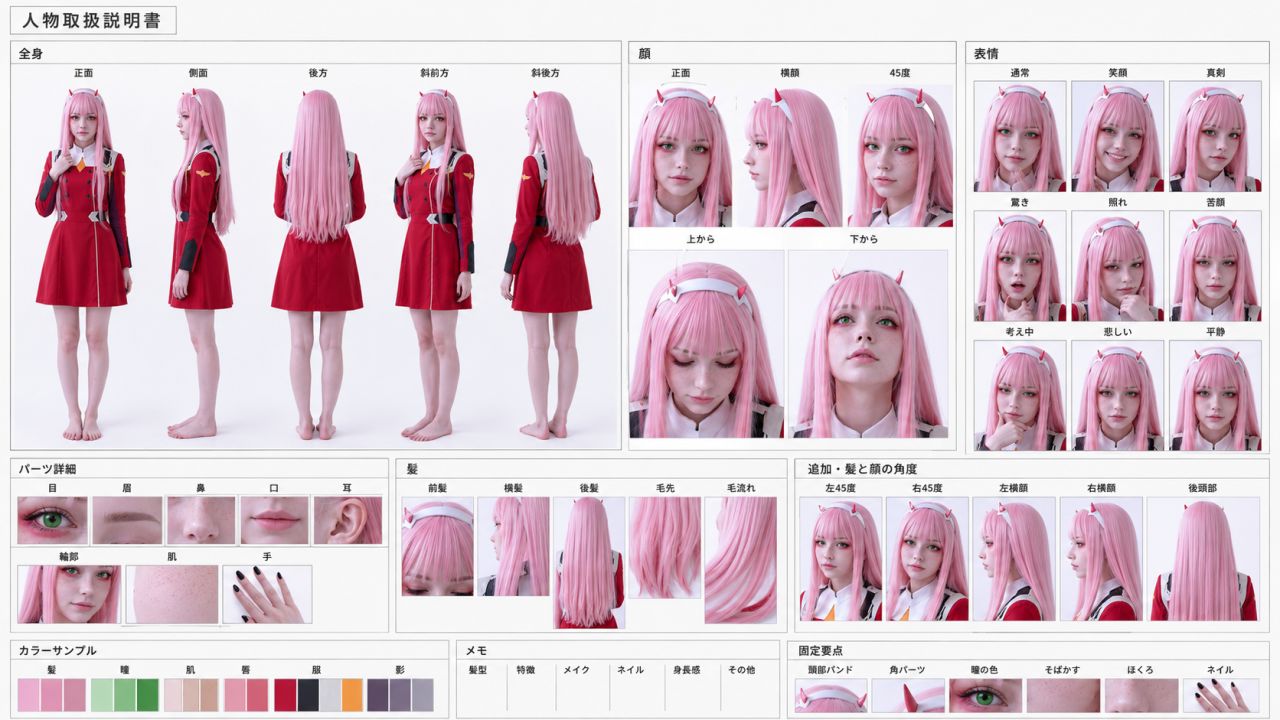This screenshot has width=1280, height=720.
Task: Click the 表情 section heading
Action: click(x=986, y=54)
